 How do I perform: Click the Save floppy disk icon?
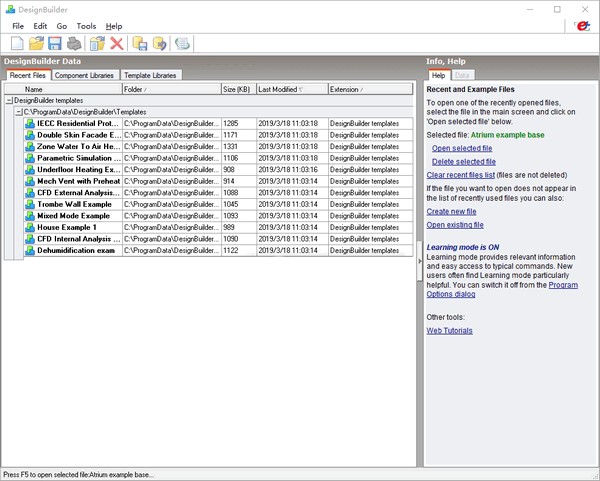[55, 43]
